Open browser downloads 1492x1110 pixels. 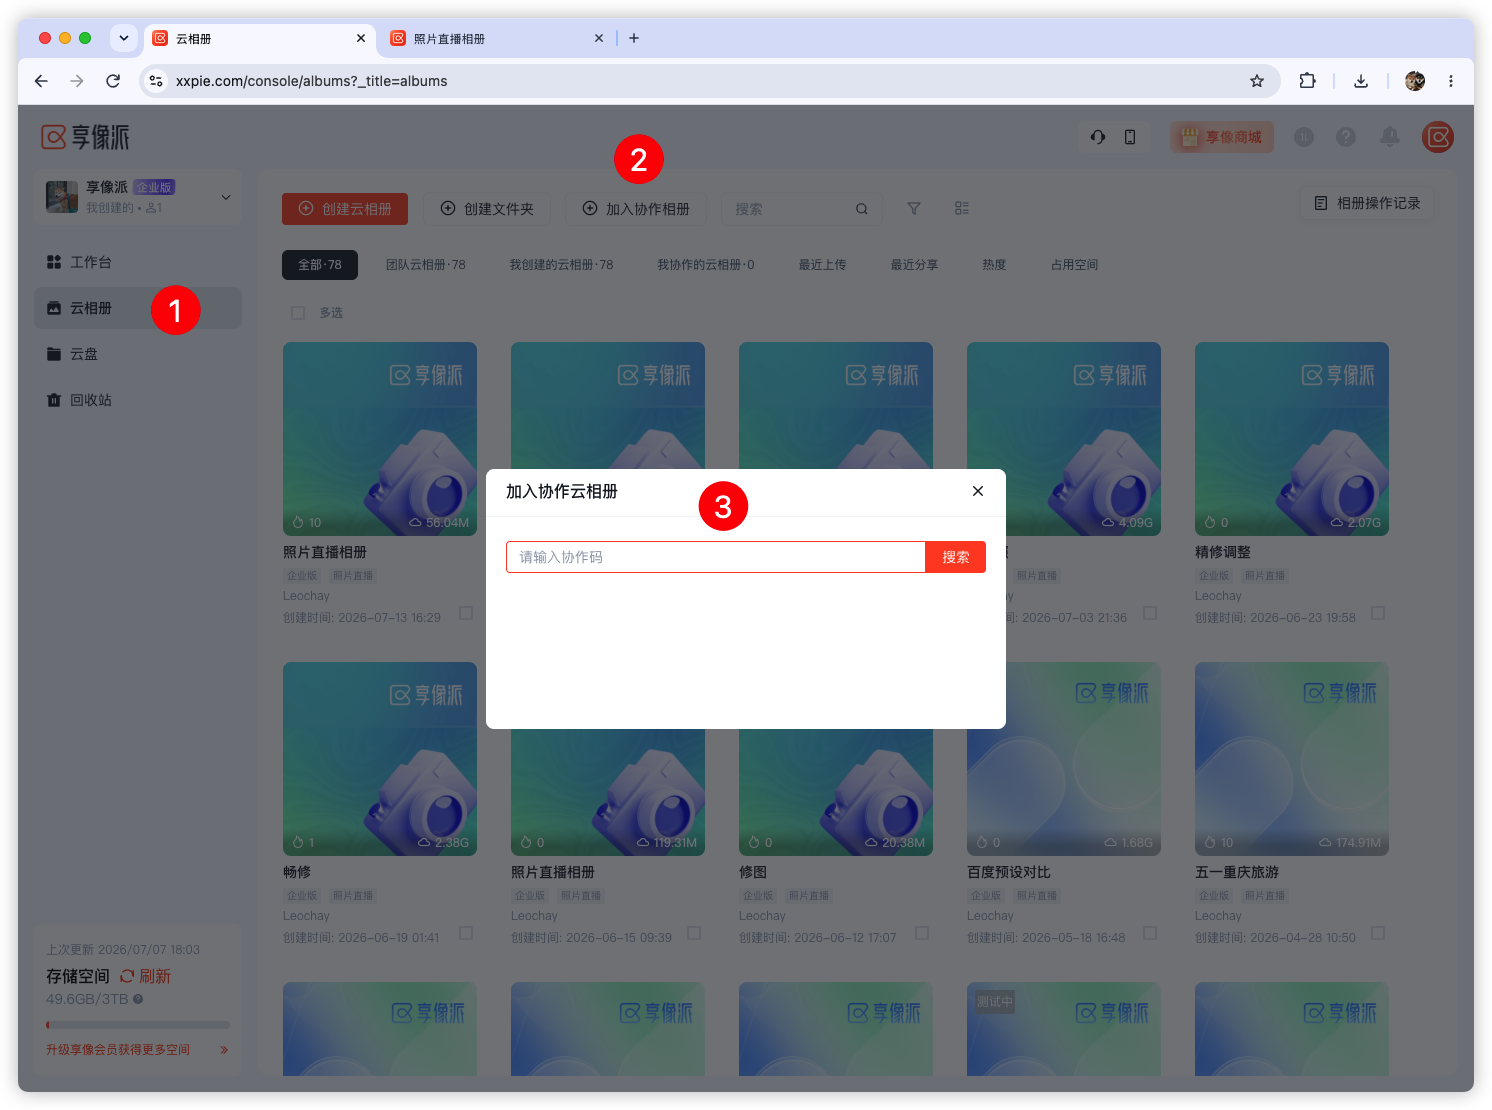(x=1361, y=81)
